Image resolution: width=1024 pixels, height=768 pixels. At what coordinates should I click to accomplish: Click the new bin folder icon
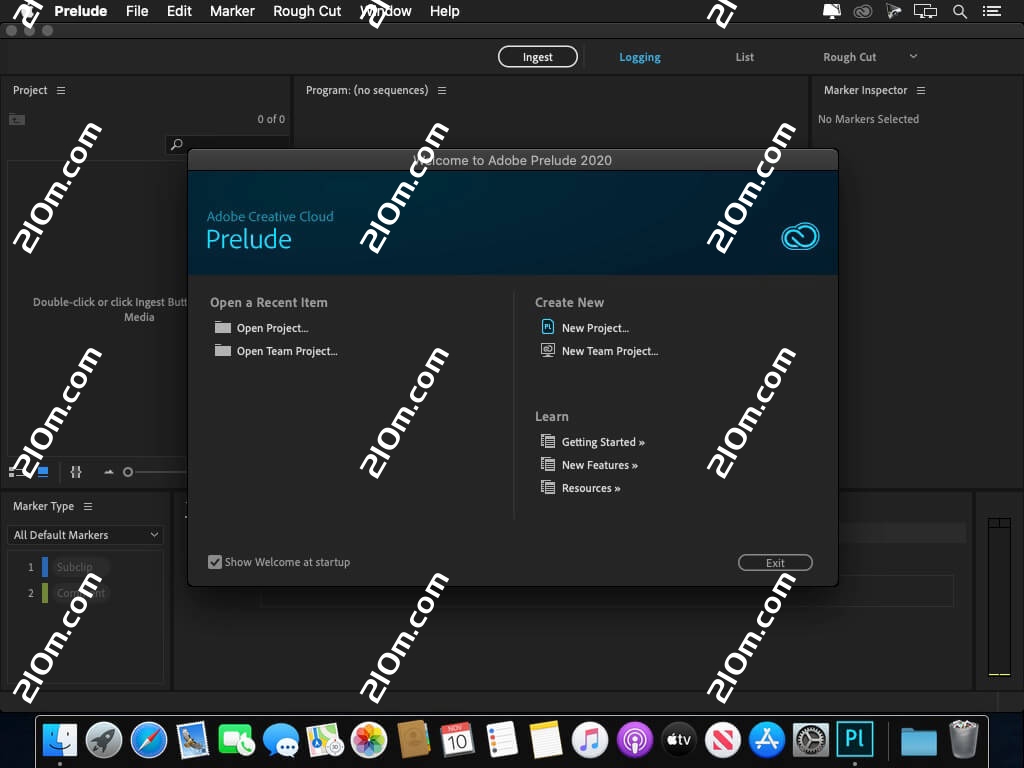point(17,119)
